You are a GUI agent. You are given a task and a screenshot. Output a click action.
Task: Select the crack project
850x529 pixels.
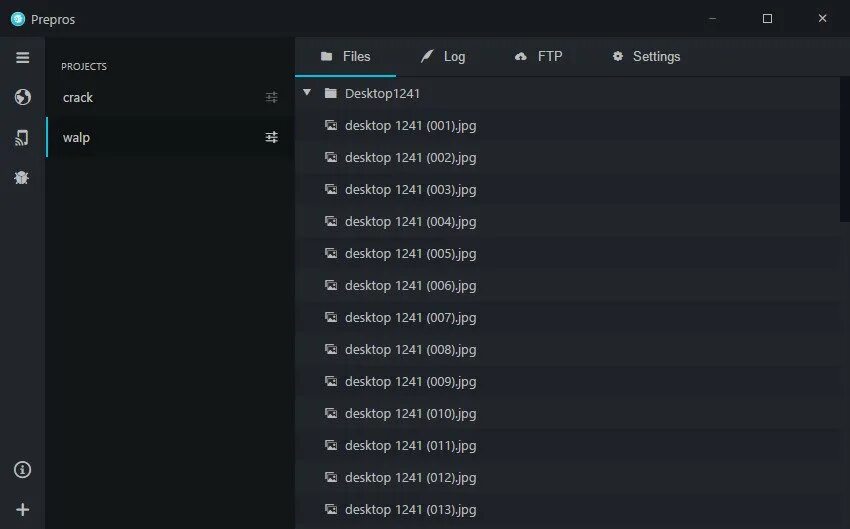pyautogui.click(x=170, y=98)
